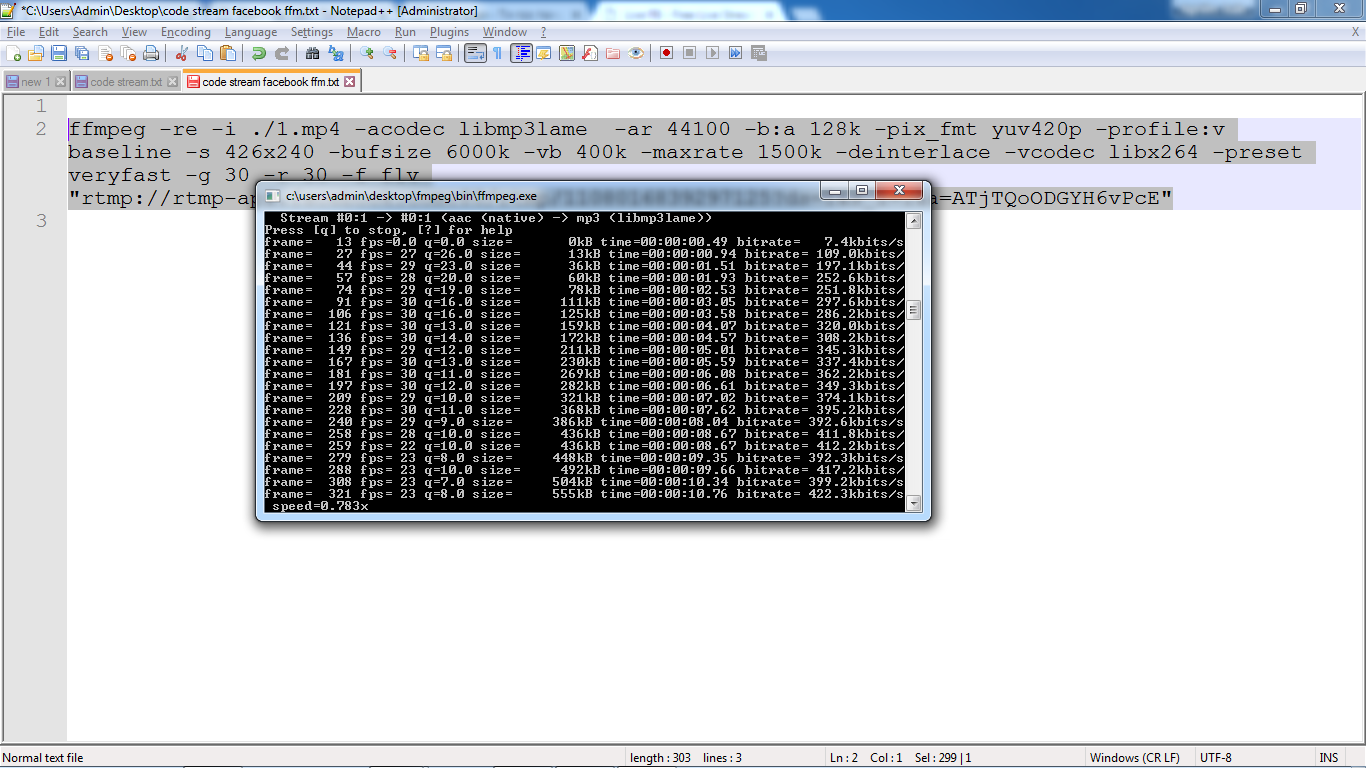Click the scrollbar thumb in ffmpeg console
The width and height of the screenshot is (1366, 768).
[913, 310]
